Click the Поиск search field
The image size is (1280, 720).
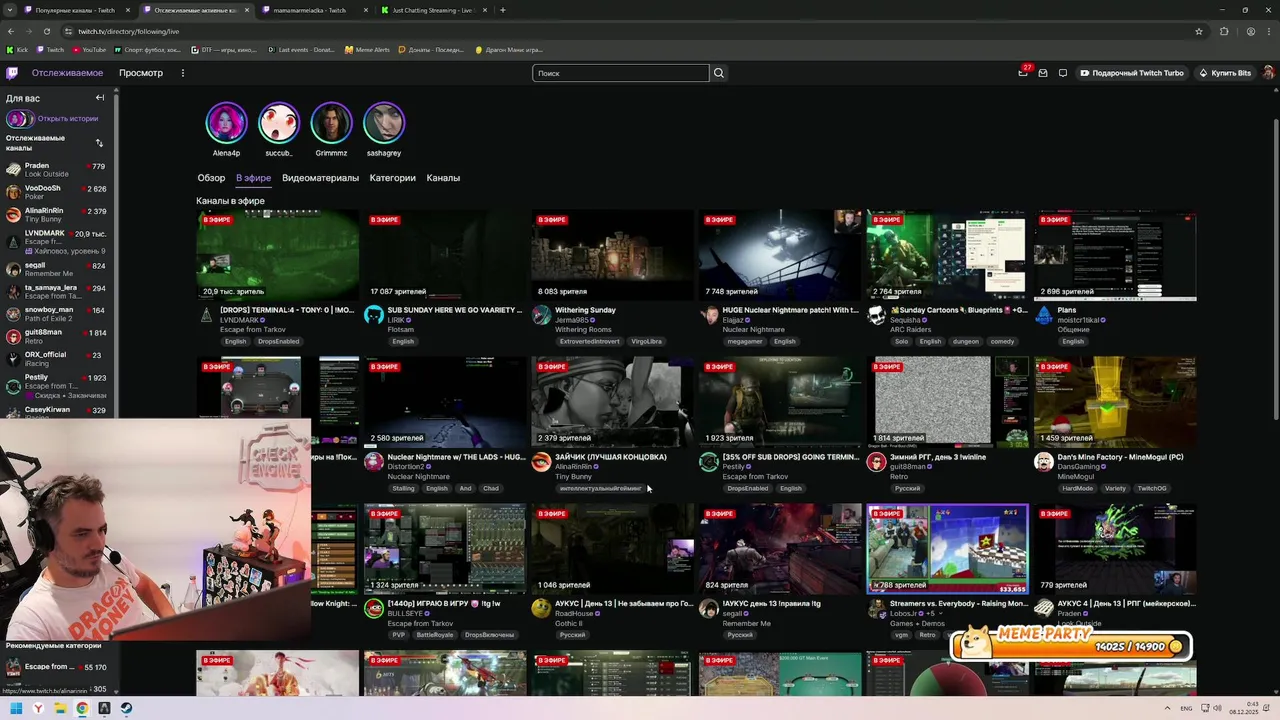pyautogui.click(x=620, y=73)
